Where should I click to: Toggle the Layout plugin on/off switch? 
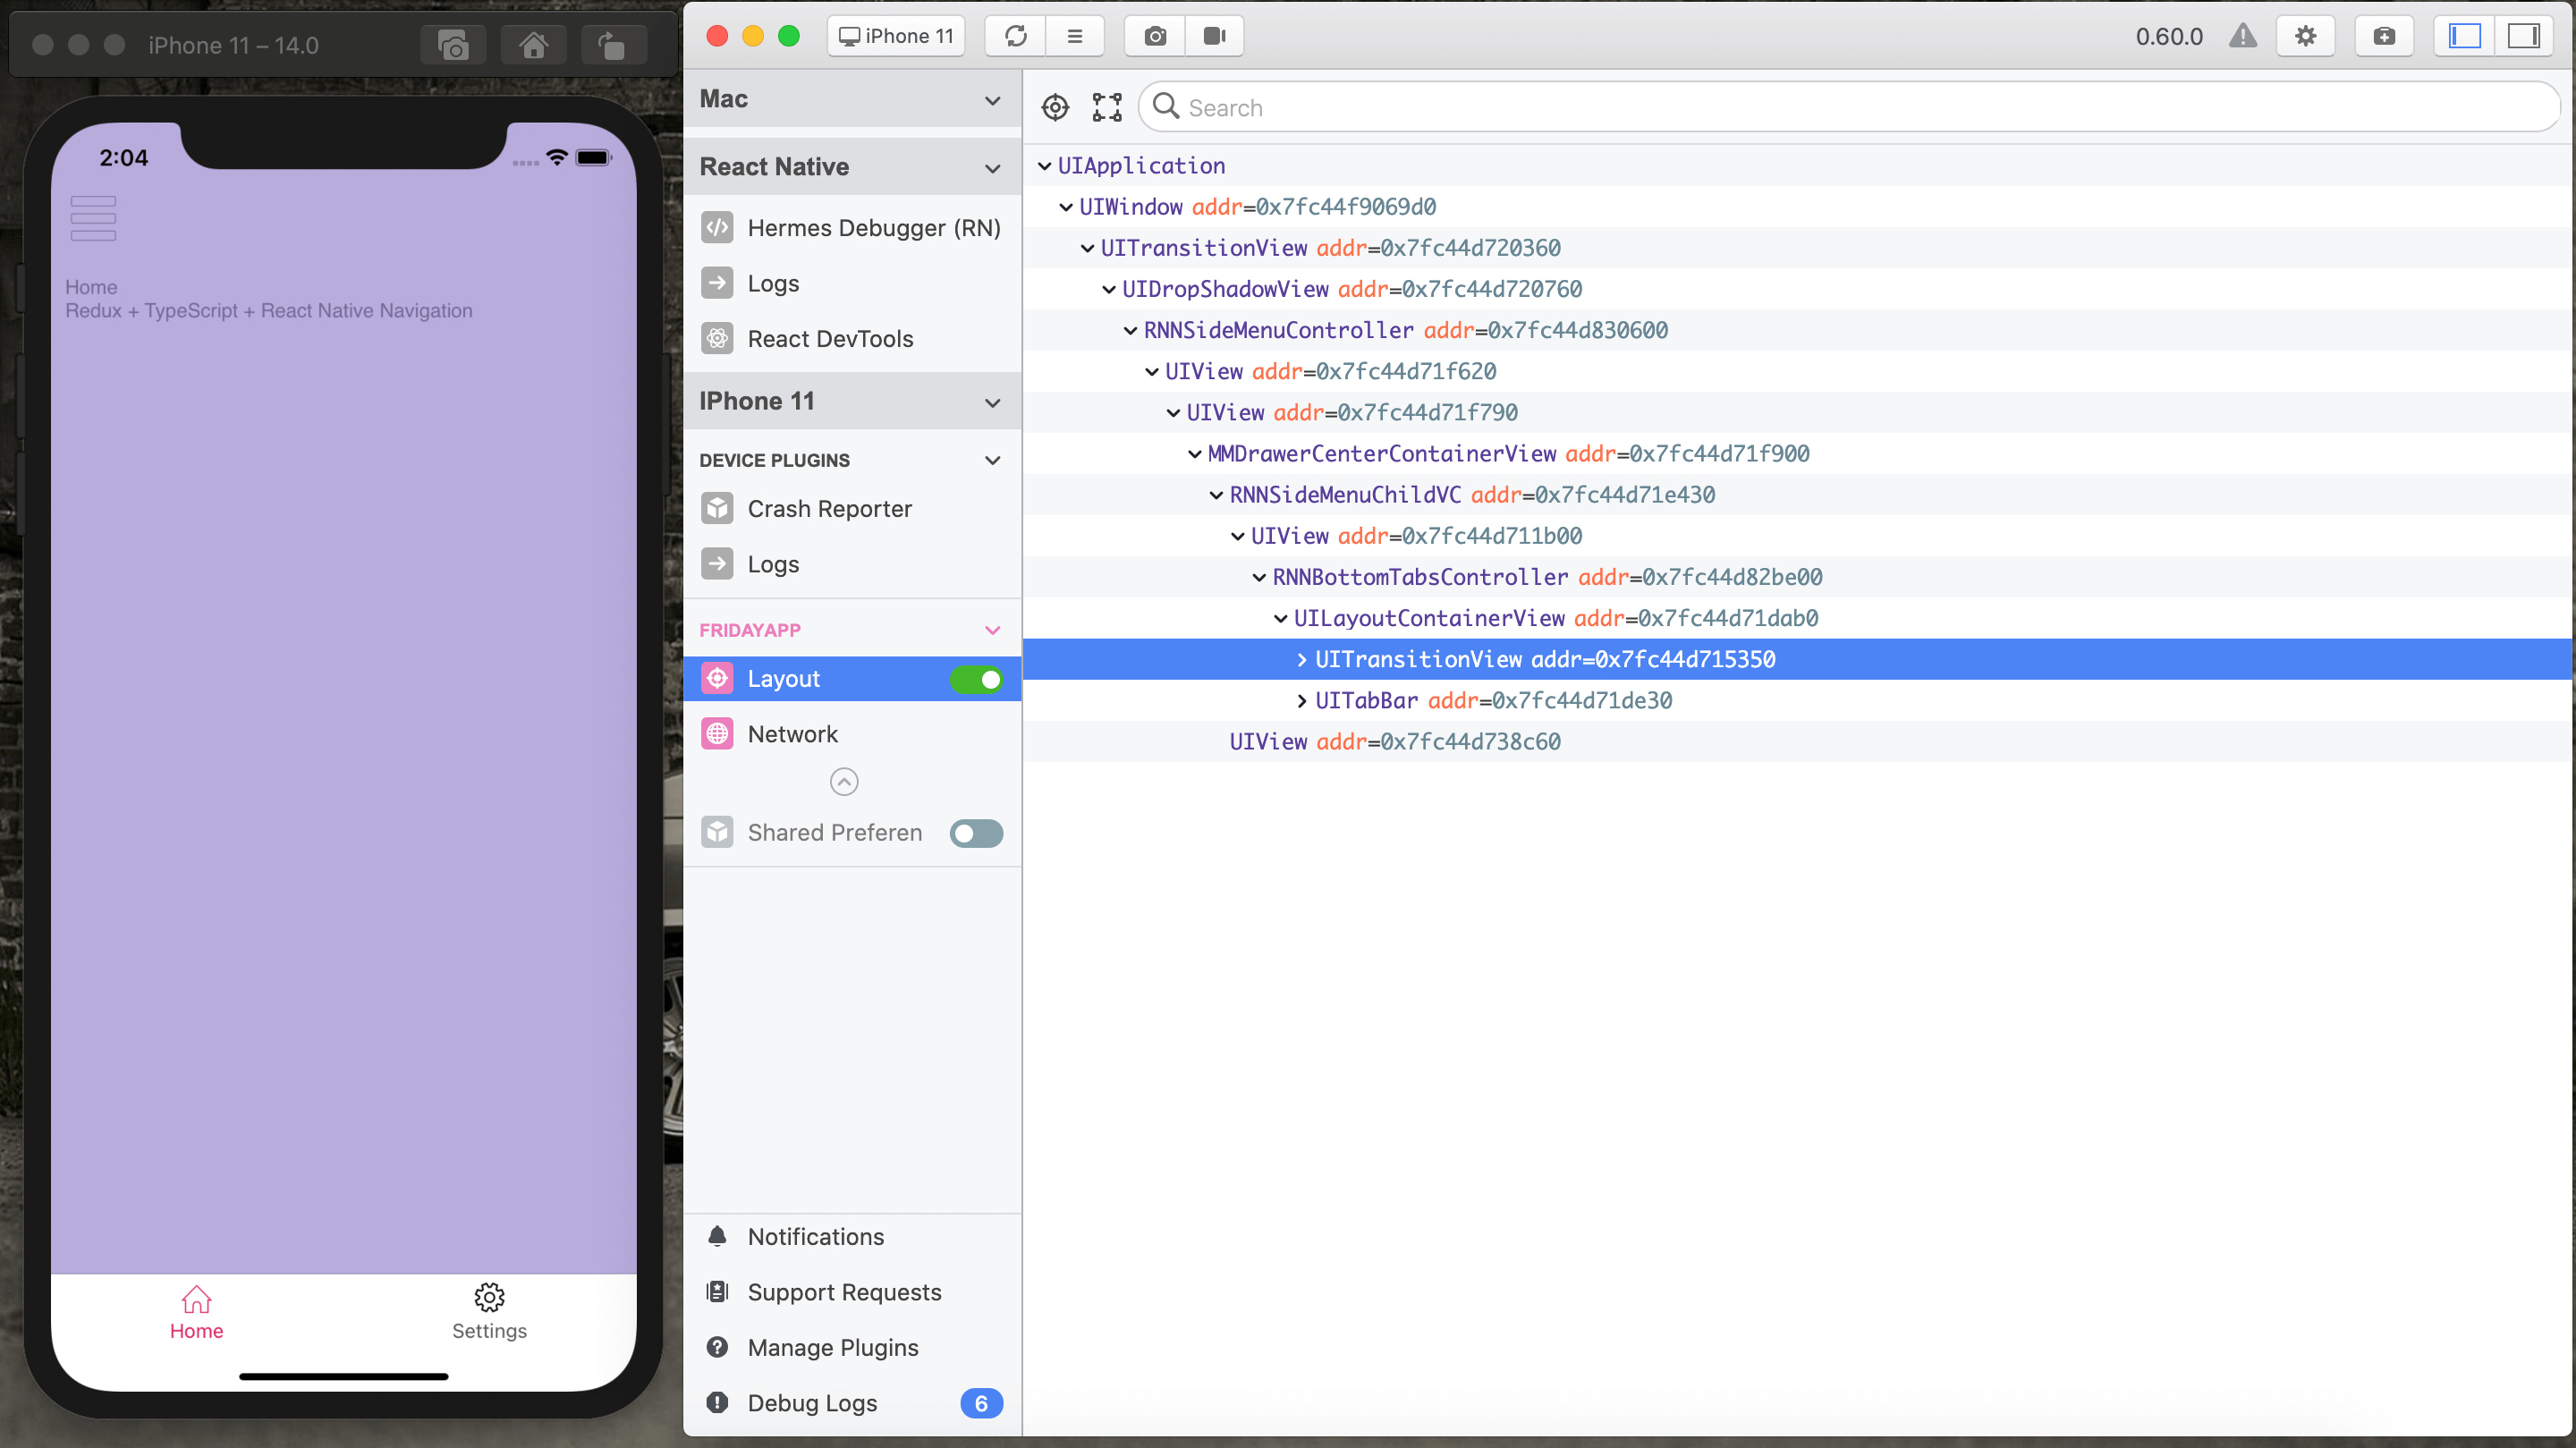pyautogui.click(x=979, y=678)
